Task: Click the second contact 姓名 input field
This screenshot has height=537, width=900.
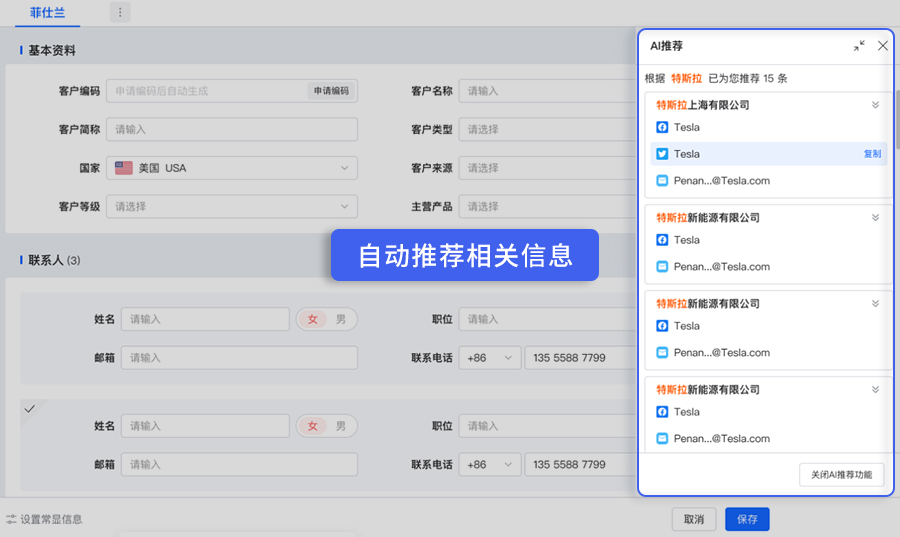Action: 205,426
